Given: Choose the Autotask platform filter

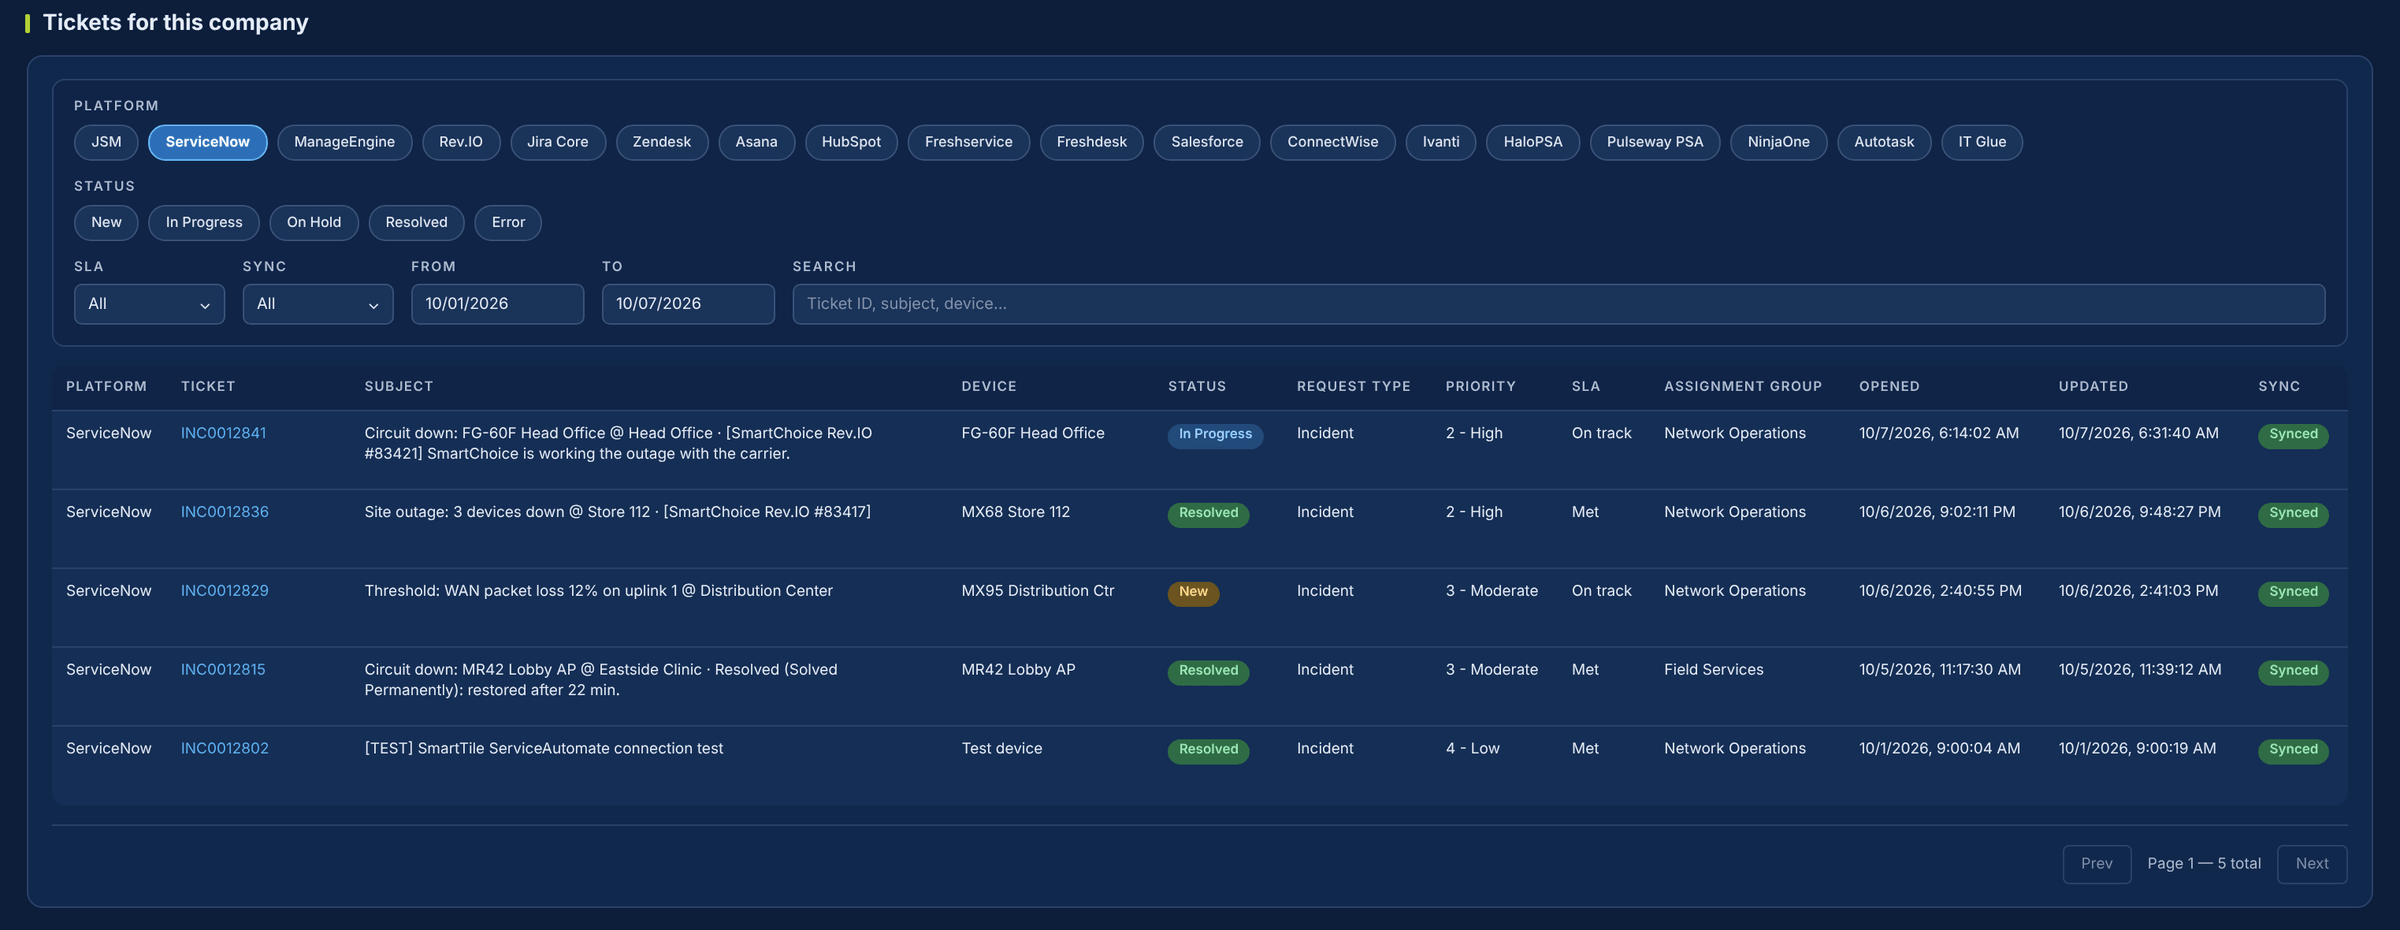Looking at the screenshot, I should tap(1884, 142).
